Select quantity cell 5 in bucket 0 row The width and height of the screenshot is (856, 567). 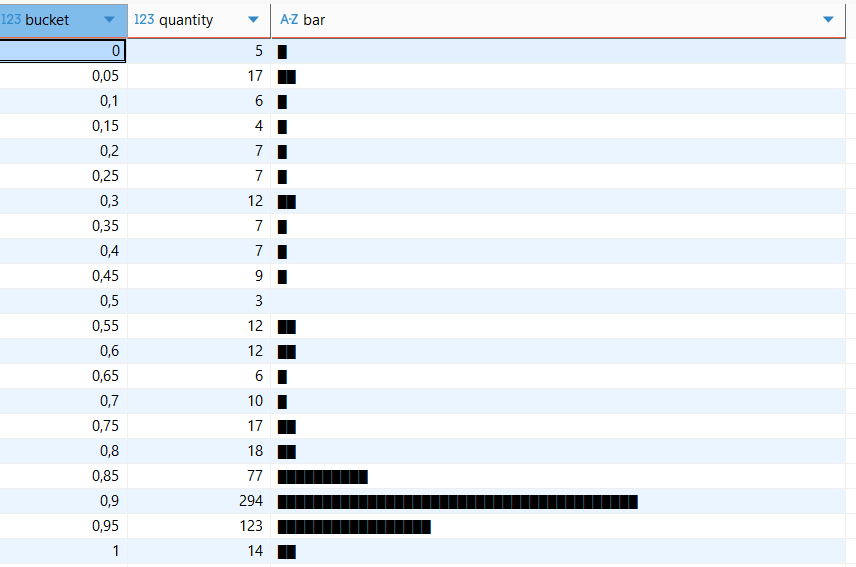199,51
